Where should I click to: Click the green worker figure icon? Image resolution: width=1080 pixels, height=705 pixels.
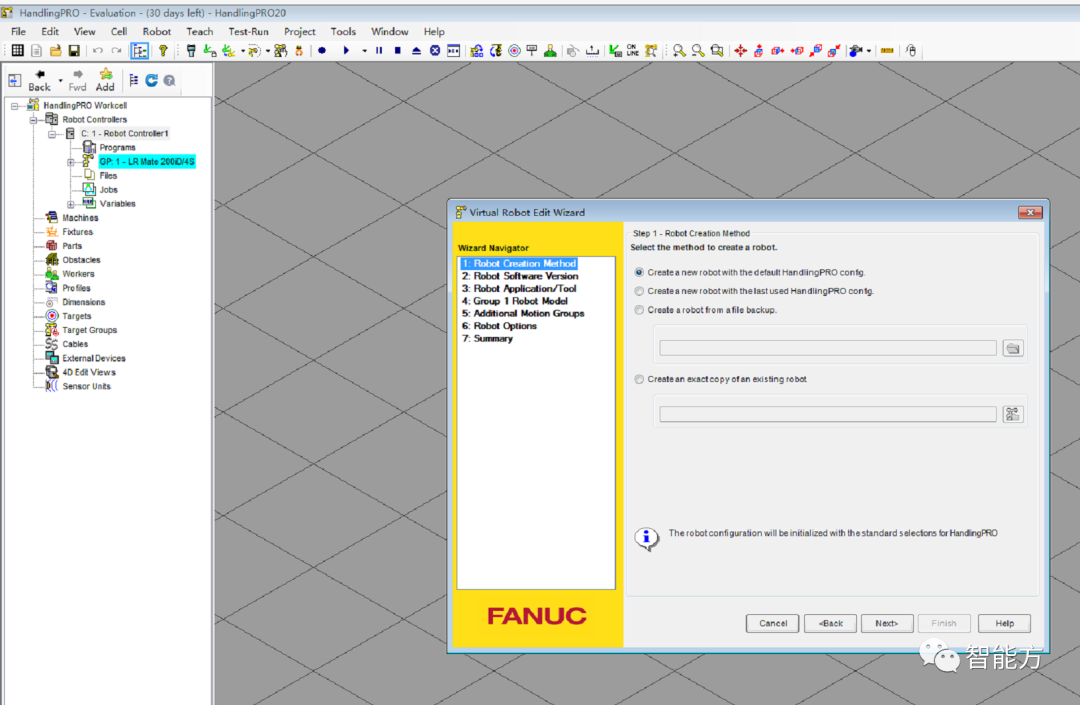point(550,50)
